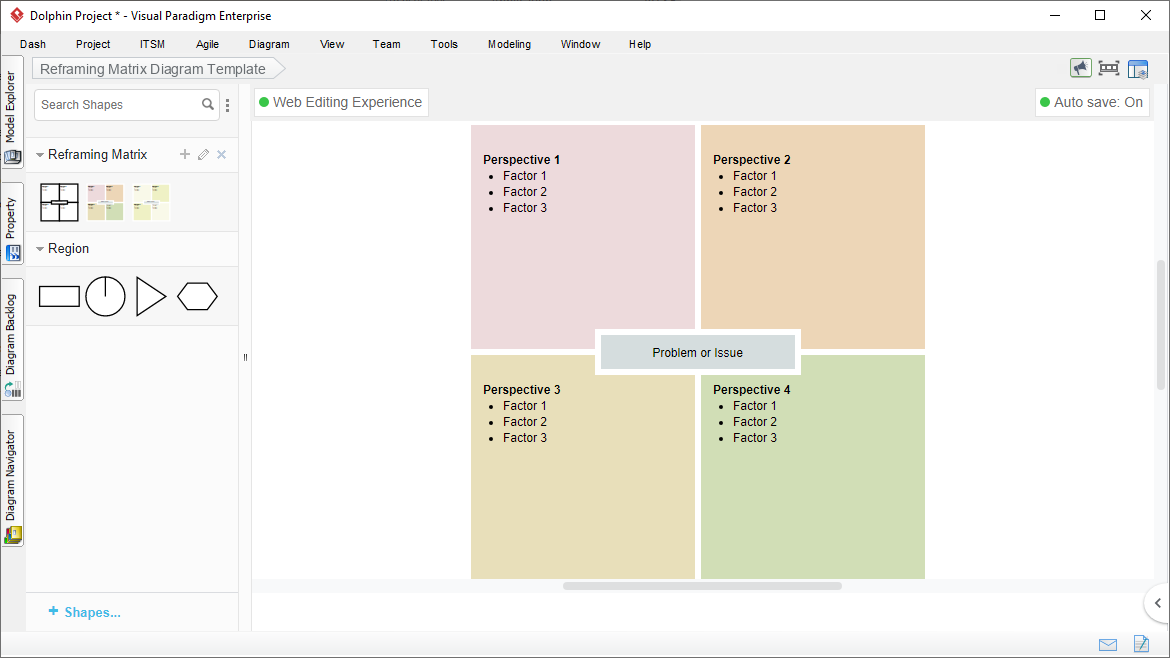Viewport: 1170px width, 658px height.
Task: Select the Problem or Issue box
Action: coord(698,352)
